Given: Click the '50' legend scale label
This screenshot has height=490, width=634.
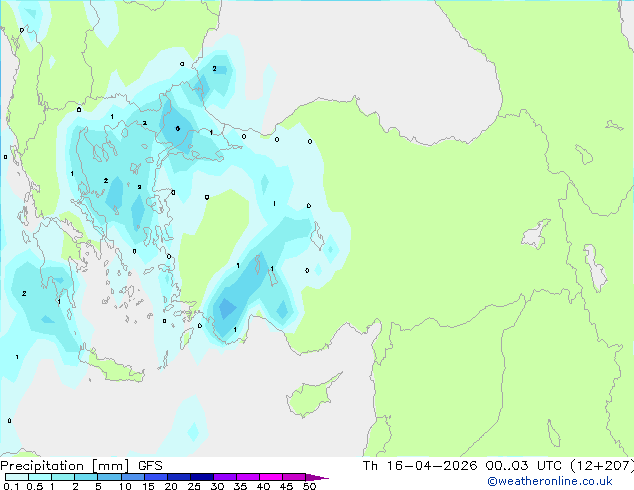Looking at the screenshot, I should [310, 486].
